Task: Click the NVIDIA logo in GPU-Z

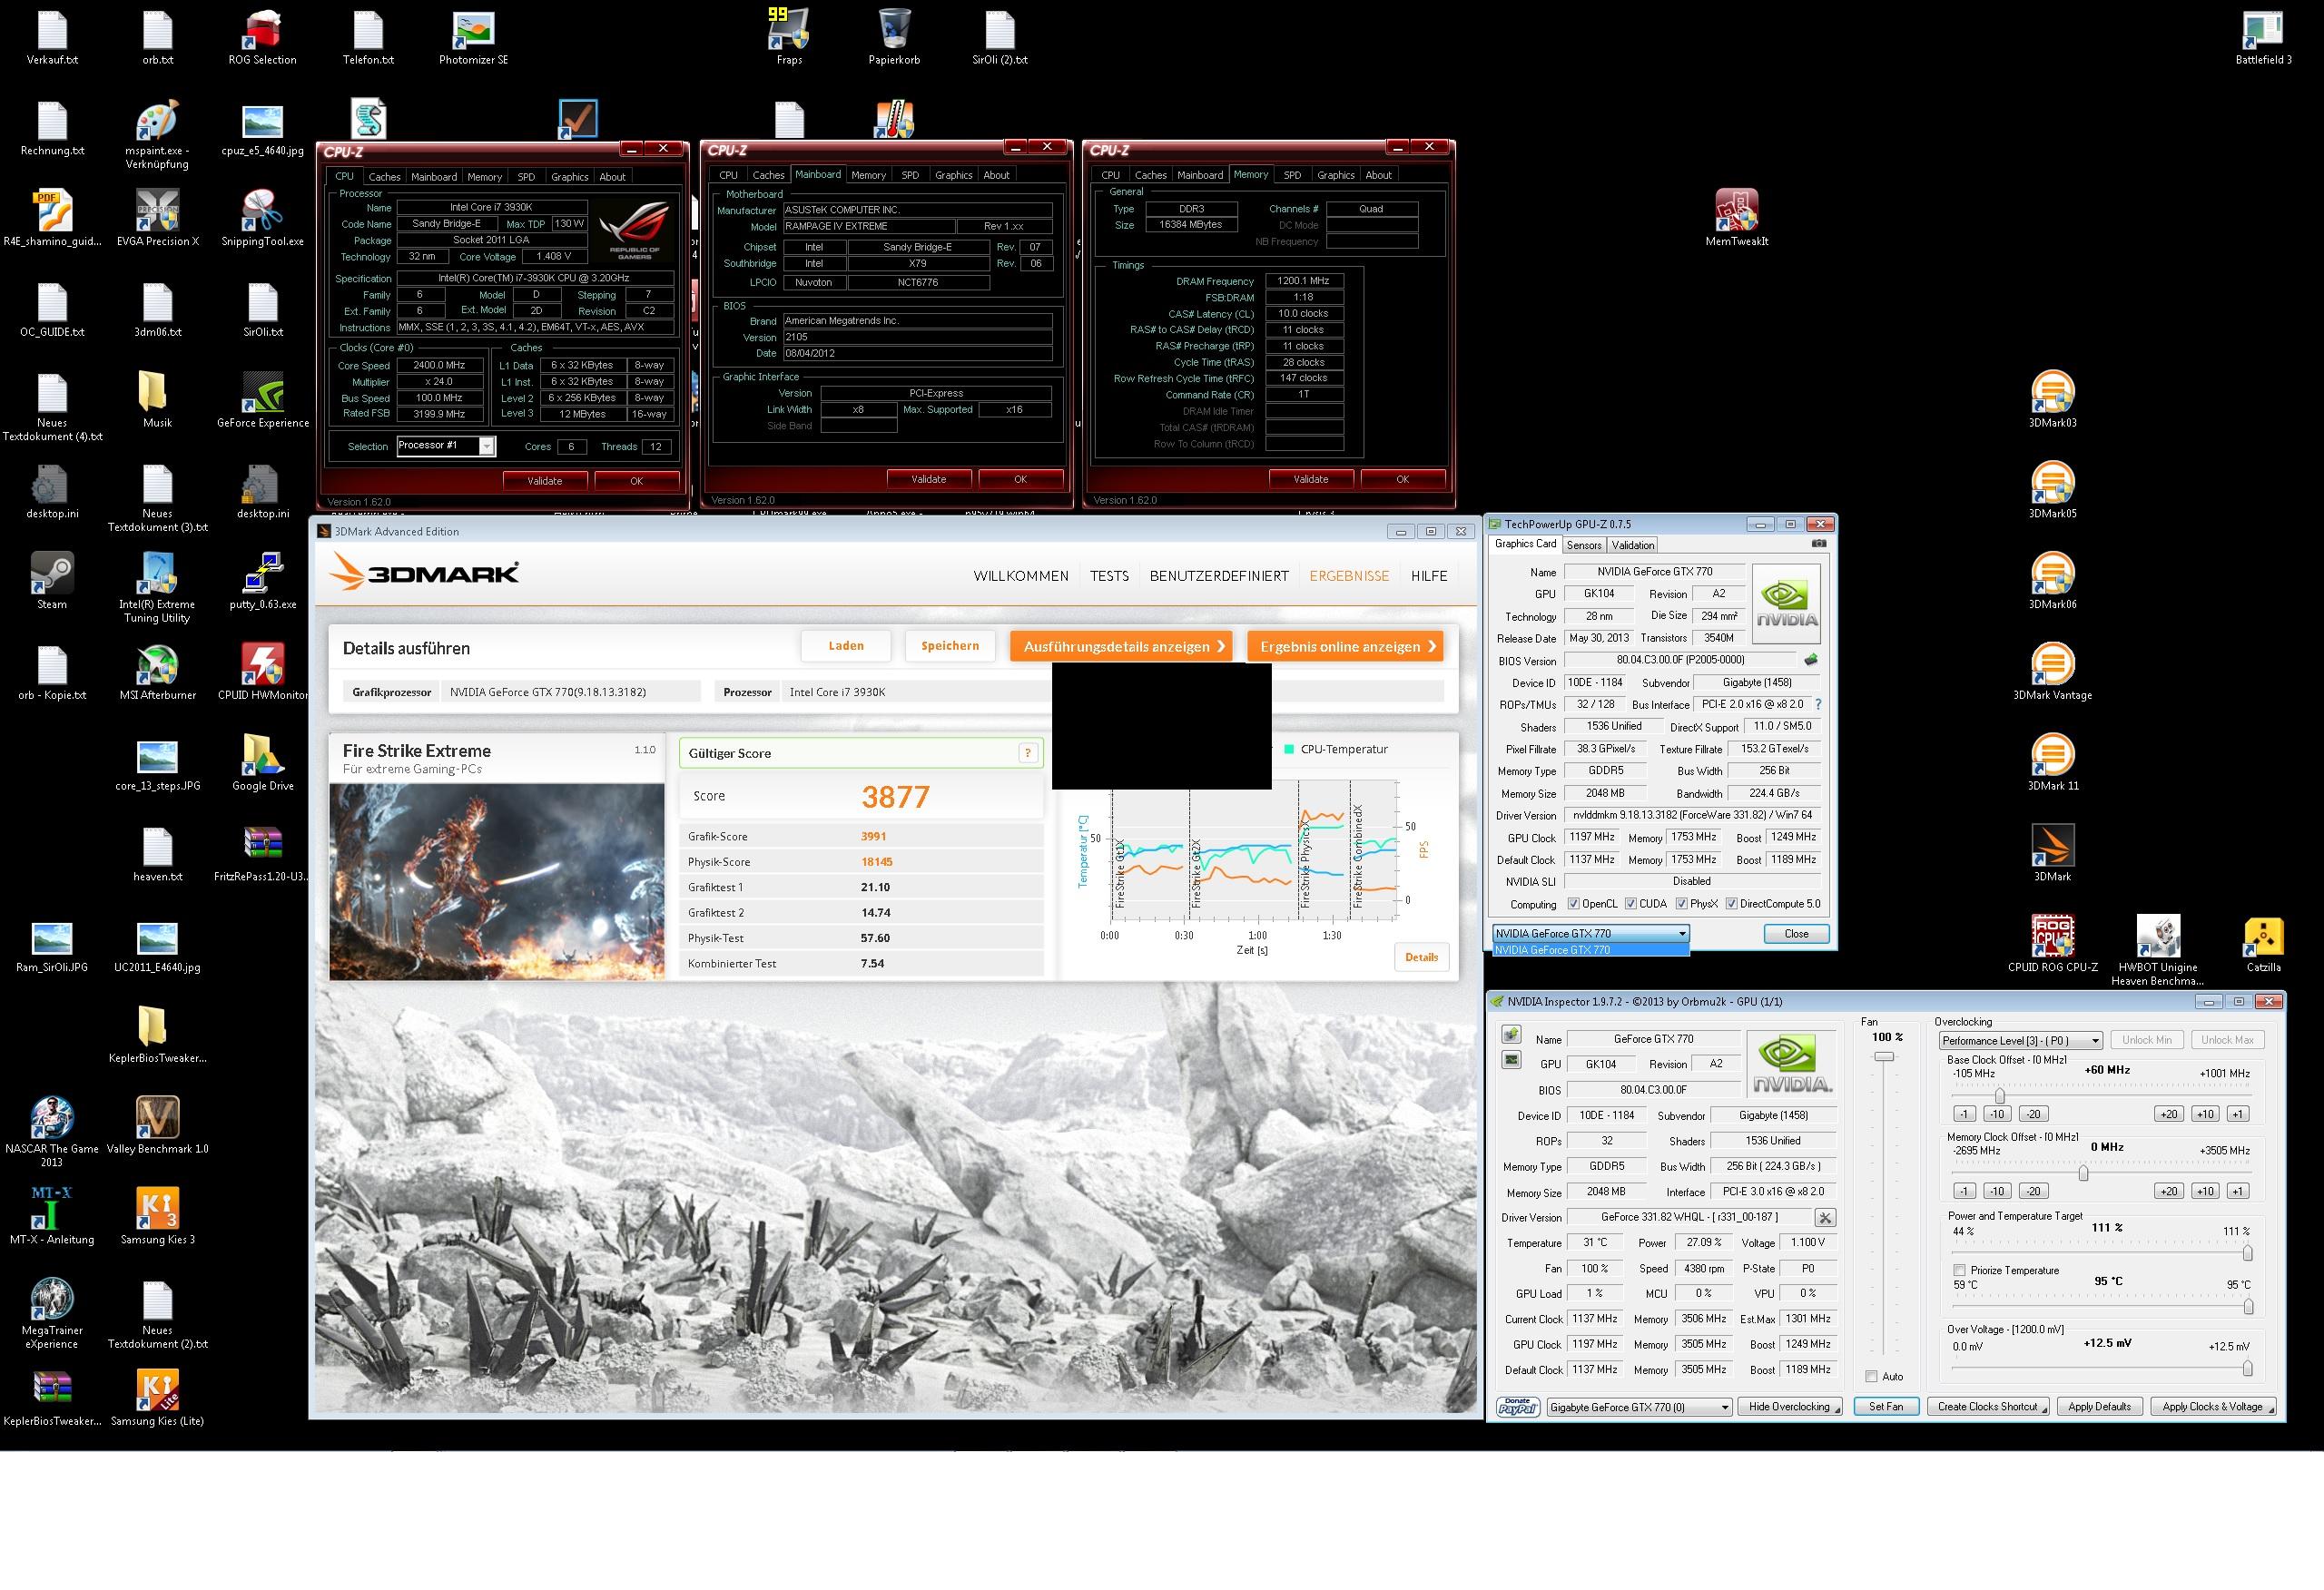Action: pyautogui.click(x=1786, y=605)
